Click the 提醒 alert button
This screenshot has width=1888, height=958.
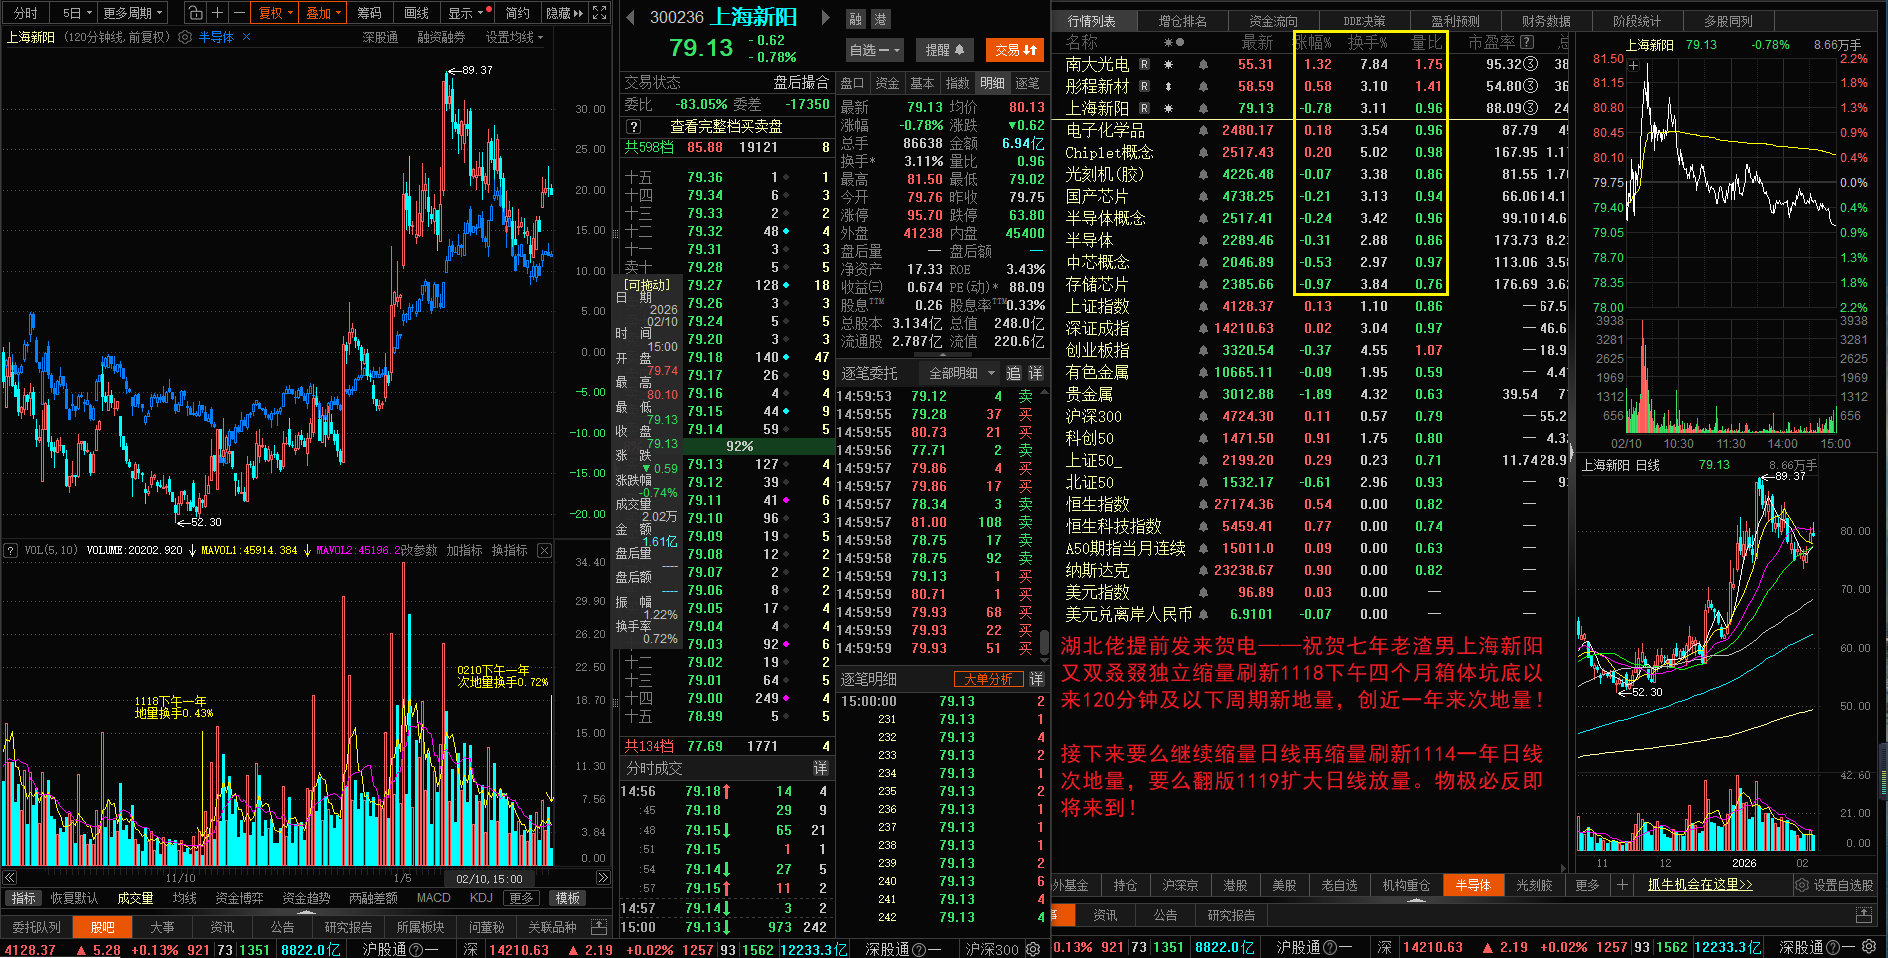click(x=945, y=50)
